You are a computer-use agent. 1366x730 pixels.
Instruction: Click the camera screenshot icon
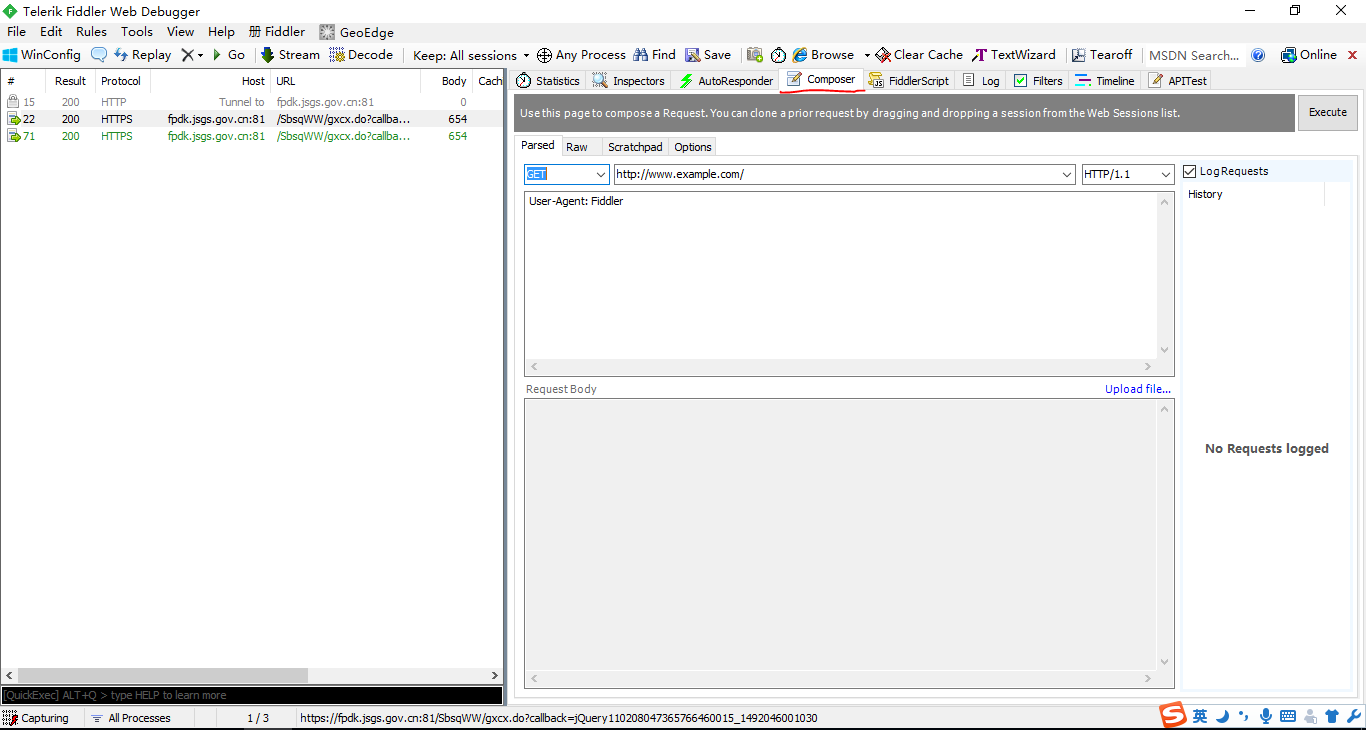pyautogui.click(x=755, y=55)
